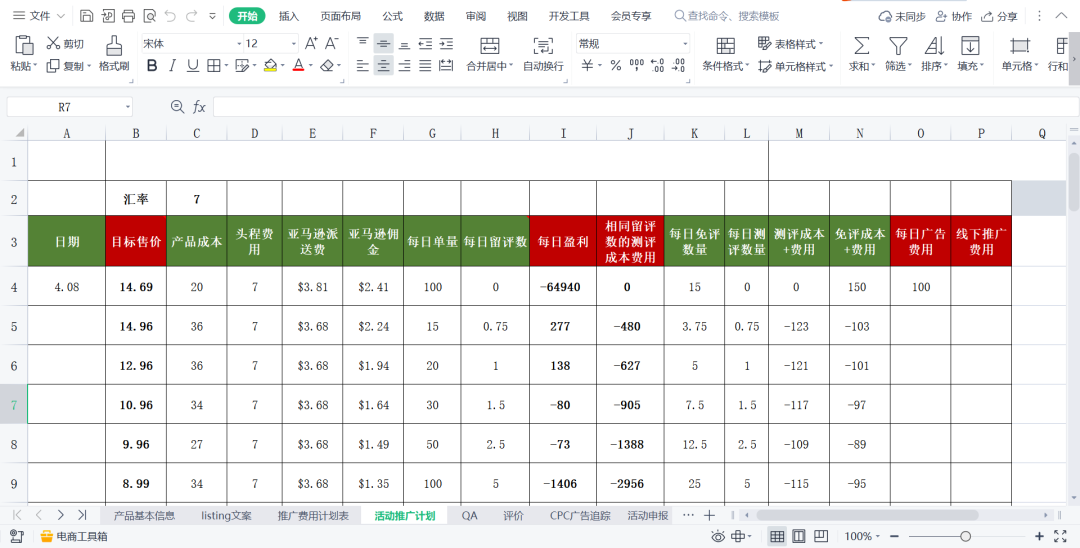Screen dimensions: 1080x548
Task: Open the font name dropdown (宋体)
Action: pyautogui.click(x=239, y=44)
